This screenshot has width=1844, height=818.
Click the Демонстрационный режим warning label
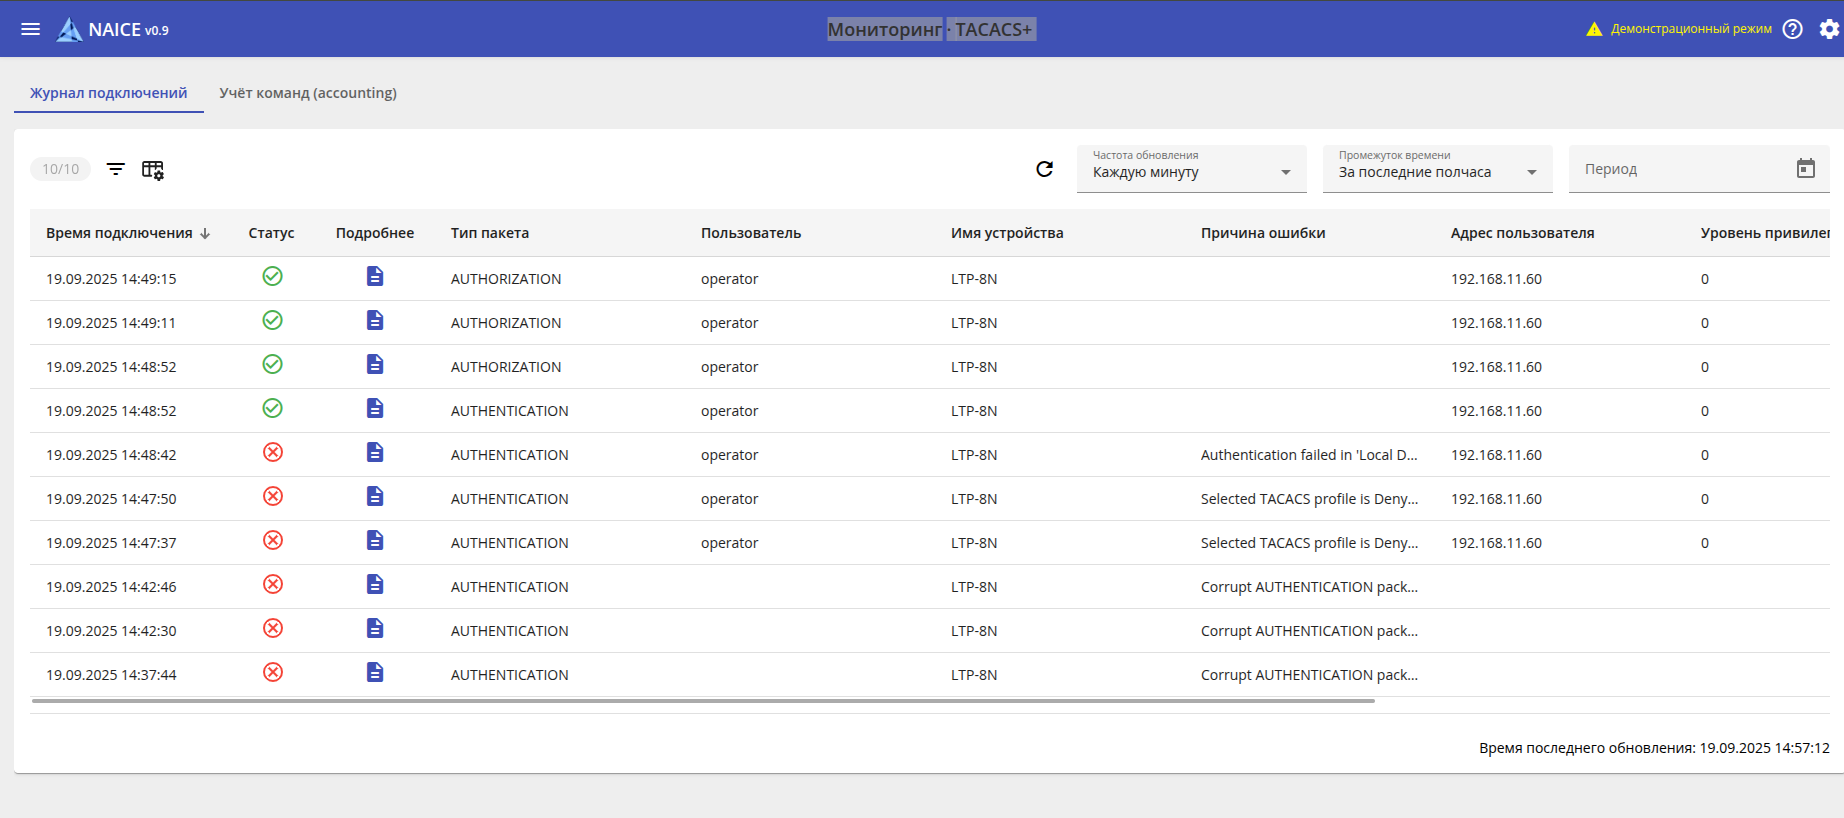click(x=1690, y=29)
